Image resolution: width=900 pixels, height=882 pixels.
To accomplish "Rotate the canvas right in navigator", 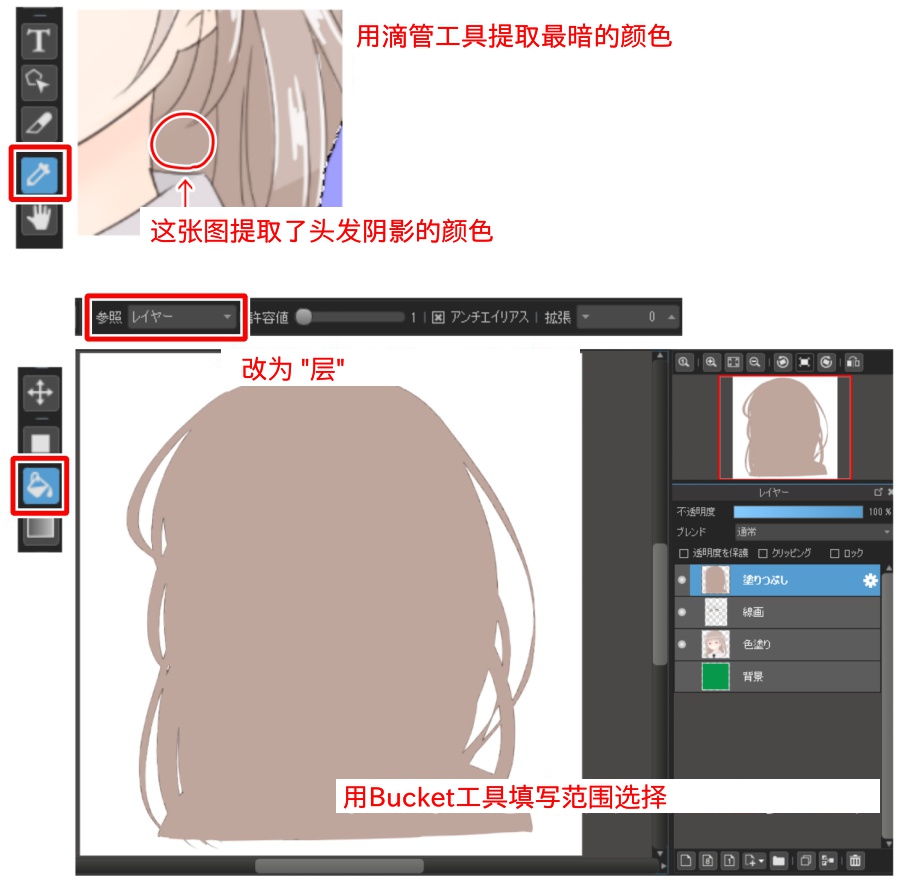I will click(x=826, y=363).
